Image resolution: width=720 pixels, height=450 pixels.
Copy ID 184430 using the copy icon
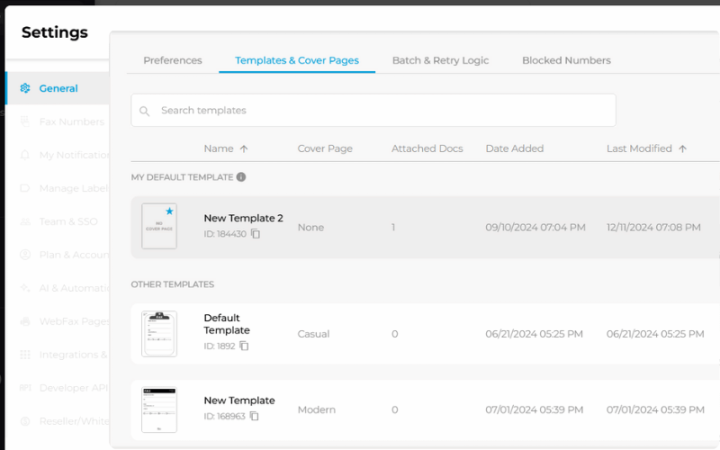(256, 234)
